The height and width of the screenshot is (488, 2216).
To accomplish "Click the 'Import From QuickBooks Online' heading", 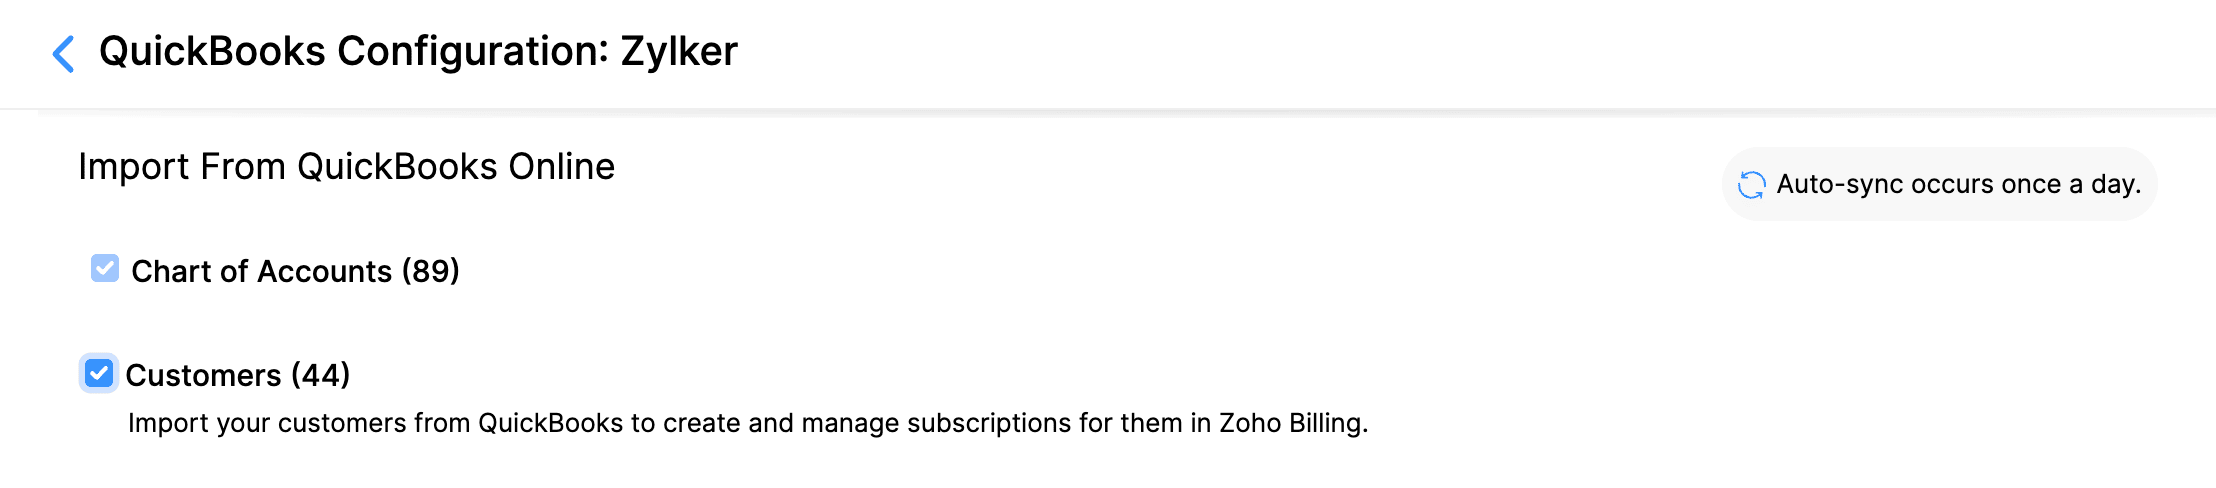I will (346, 167).
